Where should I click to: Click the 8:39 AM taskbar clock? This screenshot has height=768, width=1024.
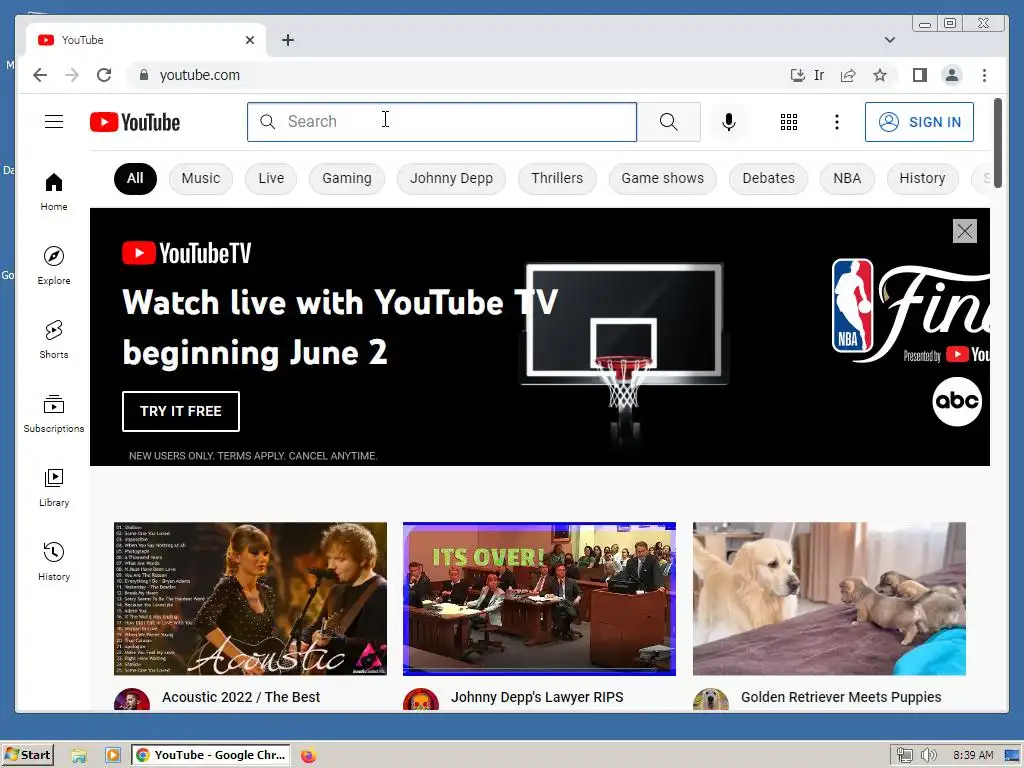coord(972,755)
